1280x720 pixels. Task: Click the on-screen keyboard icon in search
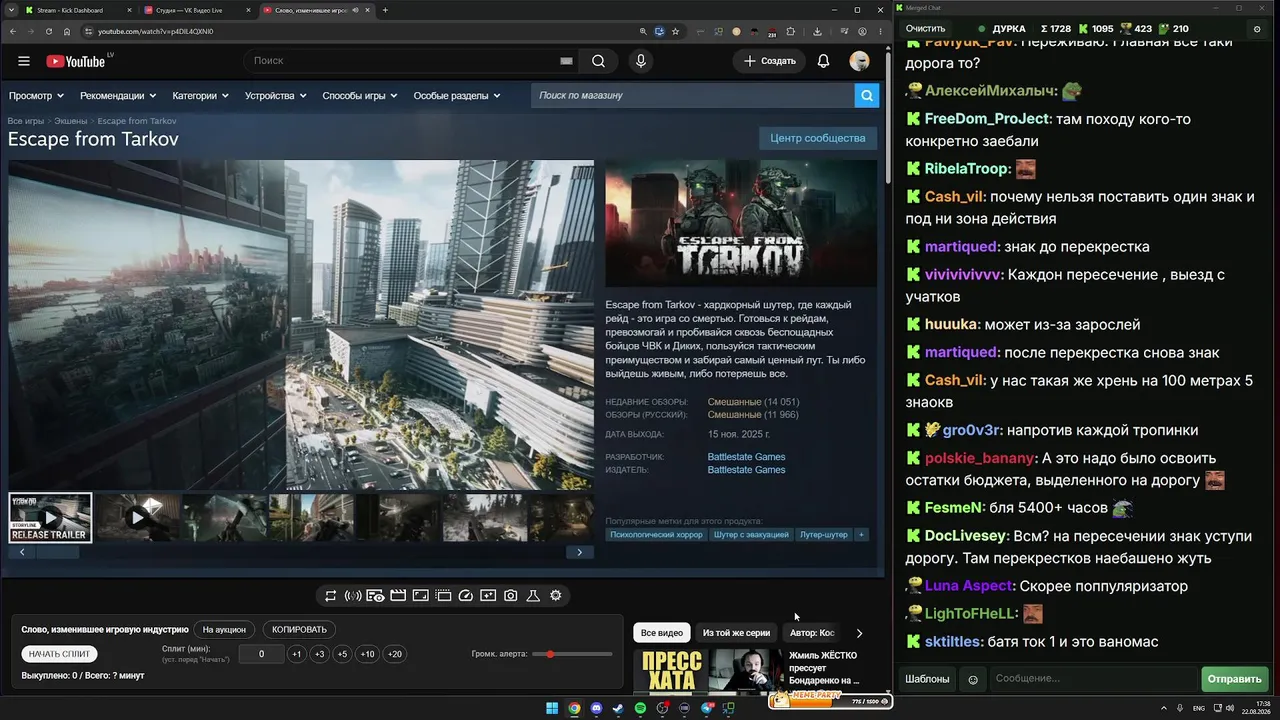566,61
